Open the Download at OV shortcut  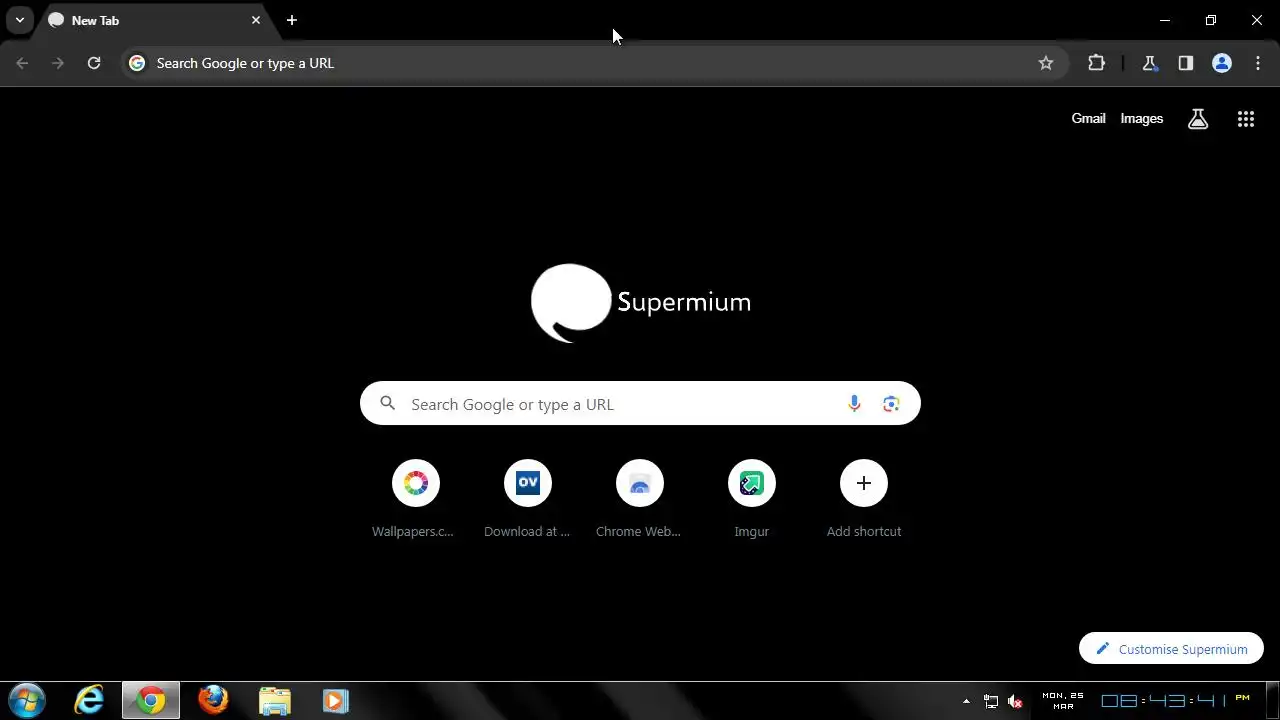(x=527, y=499)
